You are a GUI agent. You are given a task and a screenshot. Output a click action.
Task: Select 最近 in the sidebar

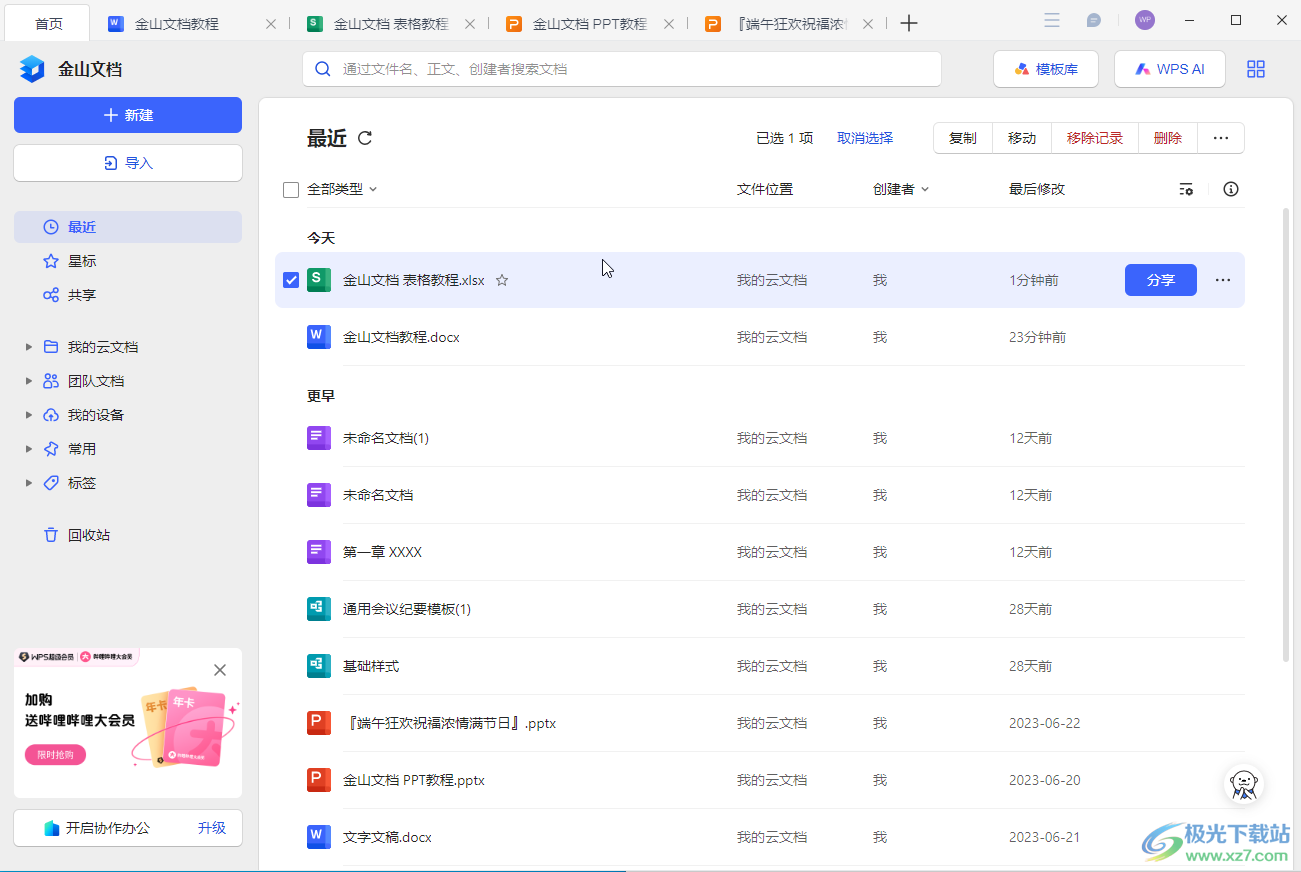128,227
